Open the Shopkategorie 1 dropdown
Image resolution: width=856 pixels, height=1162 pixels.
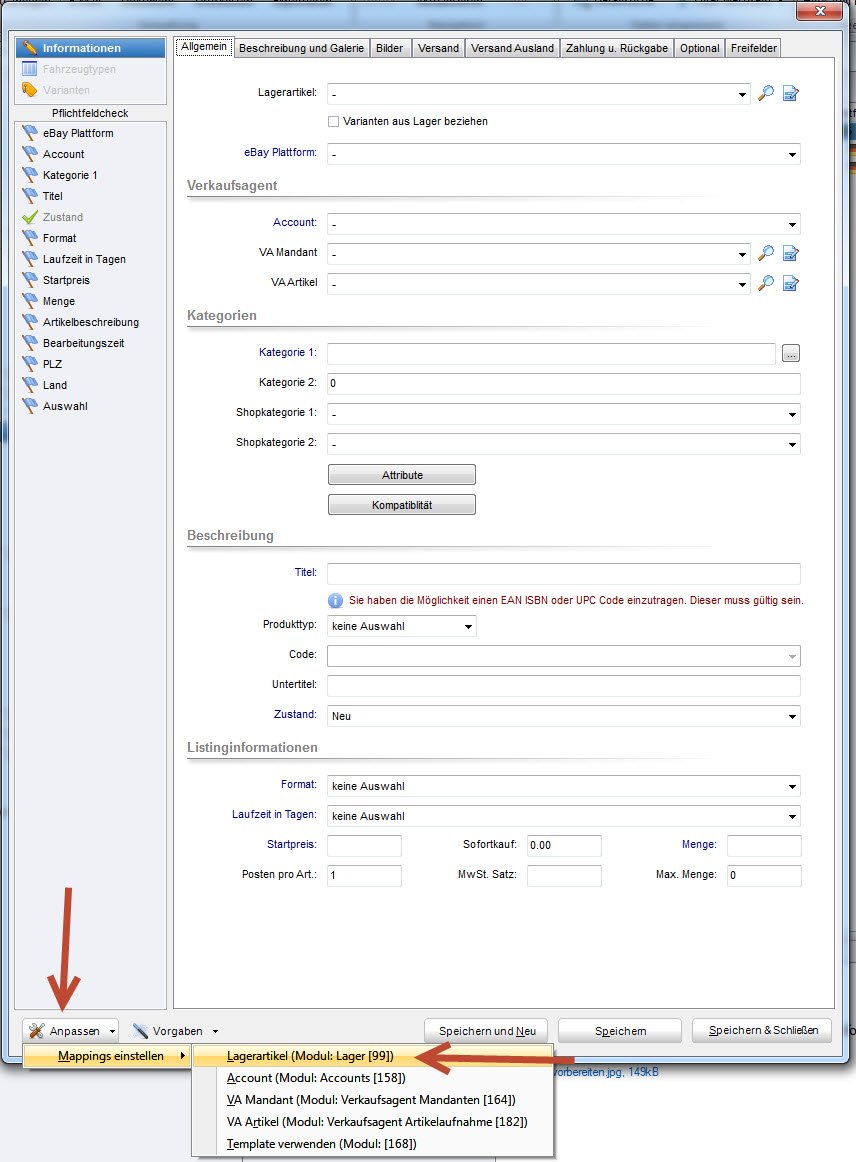point(792,414)
